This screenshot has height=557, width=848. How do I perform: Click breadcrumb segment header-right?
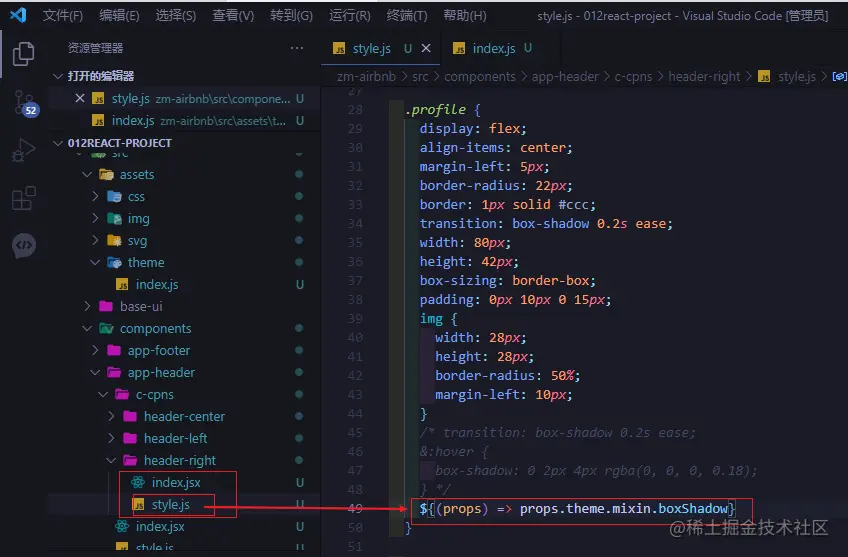click(704, 77)
